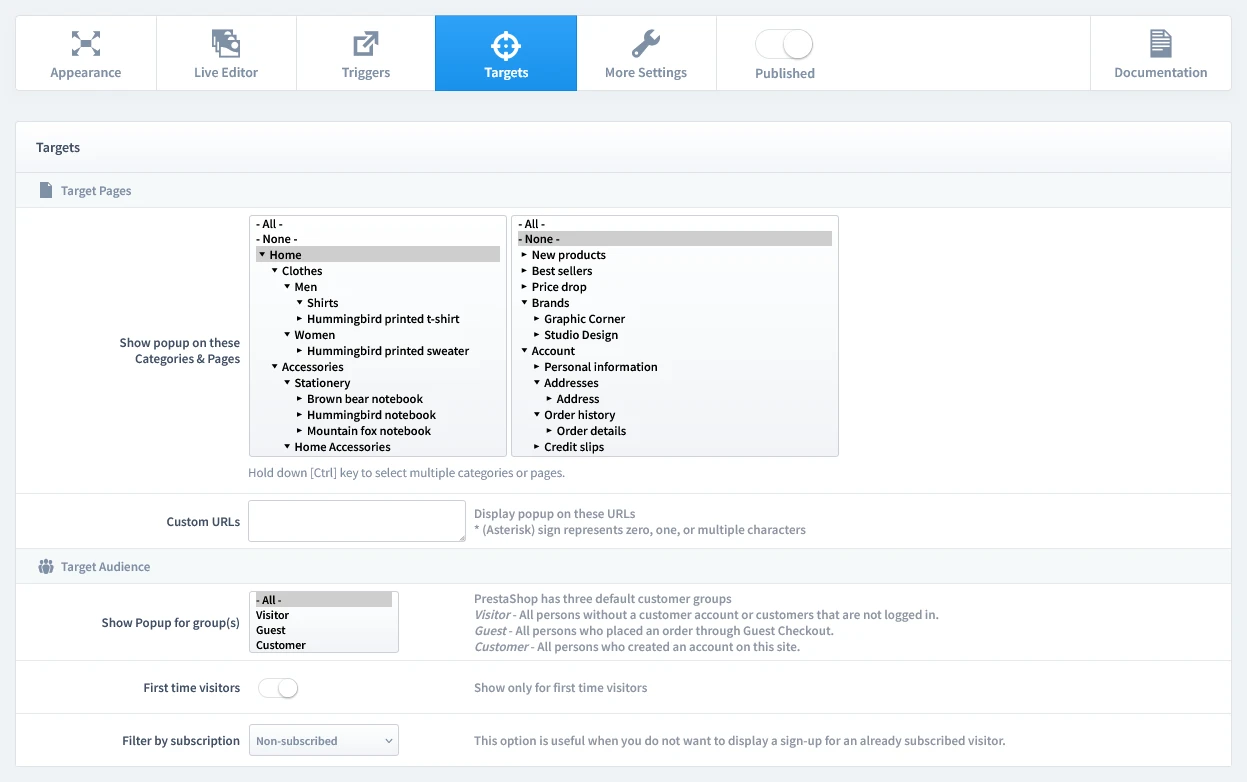Collapse the Accessories category tree arrow
Viewport: 1247px width, 782px height.
(x=274, y=367)
